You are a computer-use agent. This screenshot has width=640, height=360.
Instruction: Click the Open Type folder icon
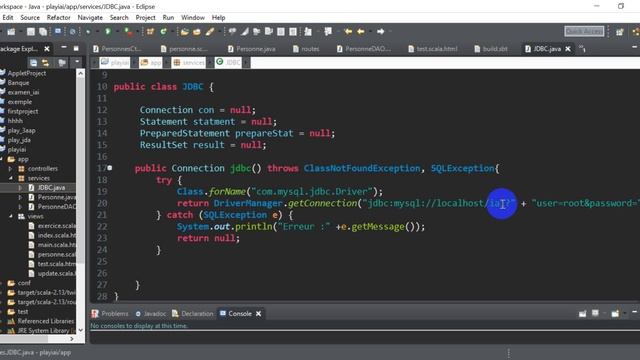click(184, 31)
